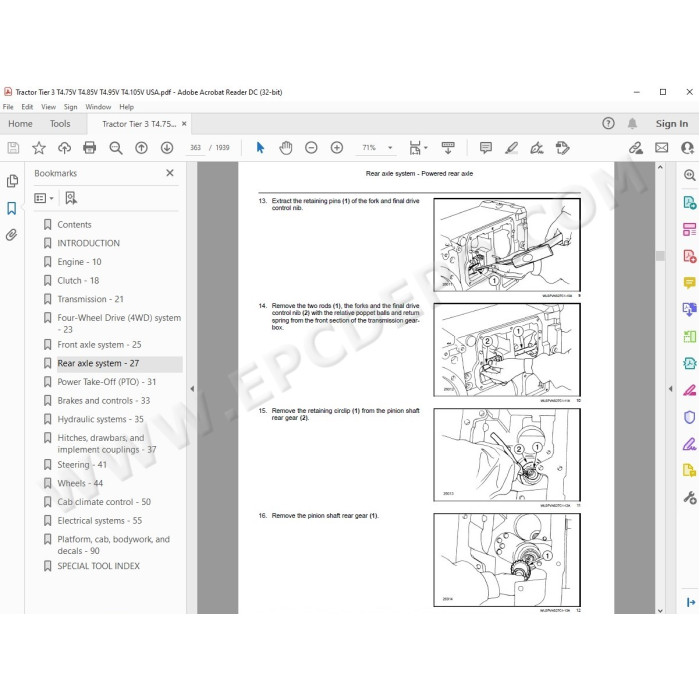The width and height of the screenshot is (700, 700).
Task: Show the page thumbnails panel
Action: pyautogui.click(x=12, y=181)
